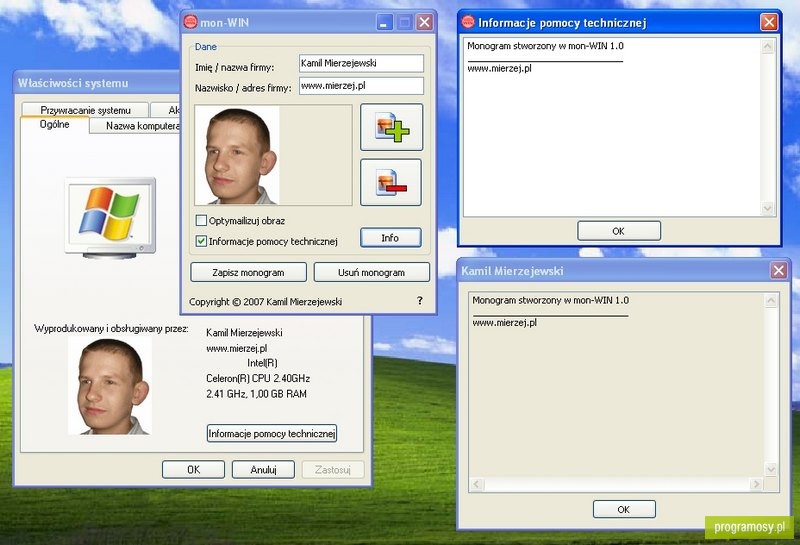
Task: Click the portrait preview in mon-WIN
Action: point(237,155)
